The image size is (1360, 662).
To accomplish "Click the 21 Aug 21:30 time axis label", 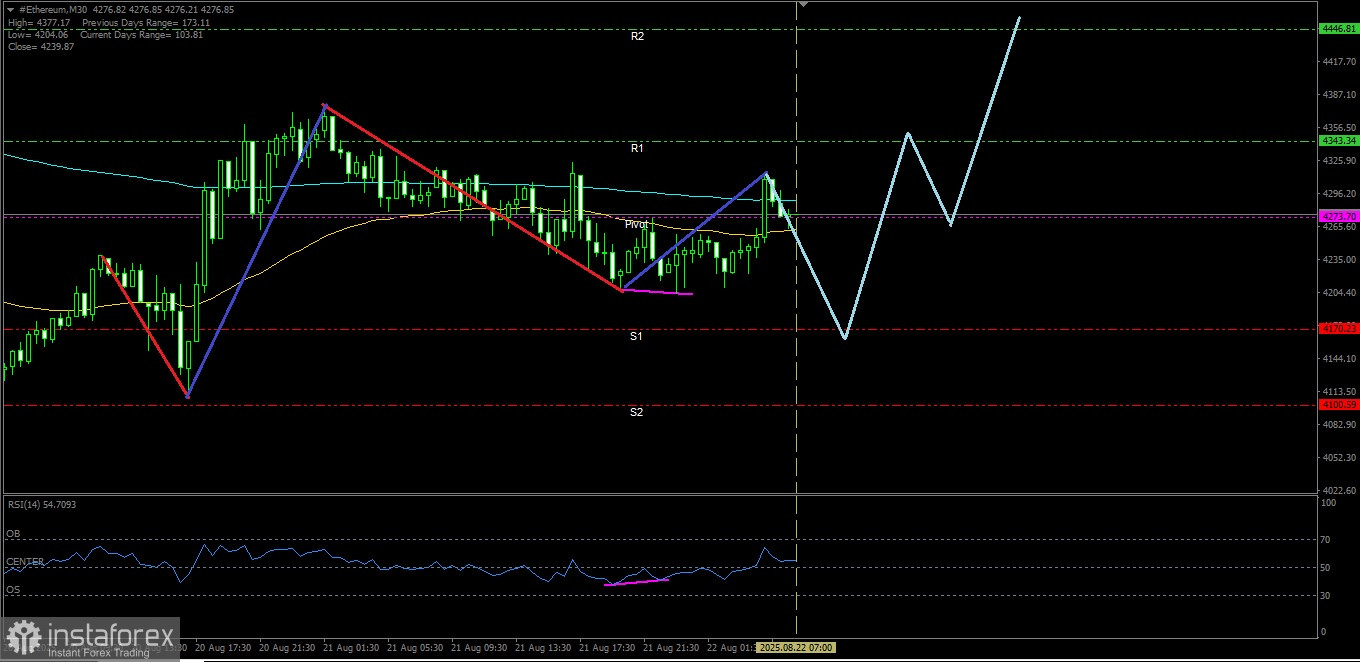I will point(671,648).
